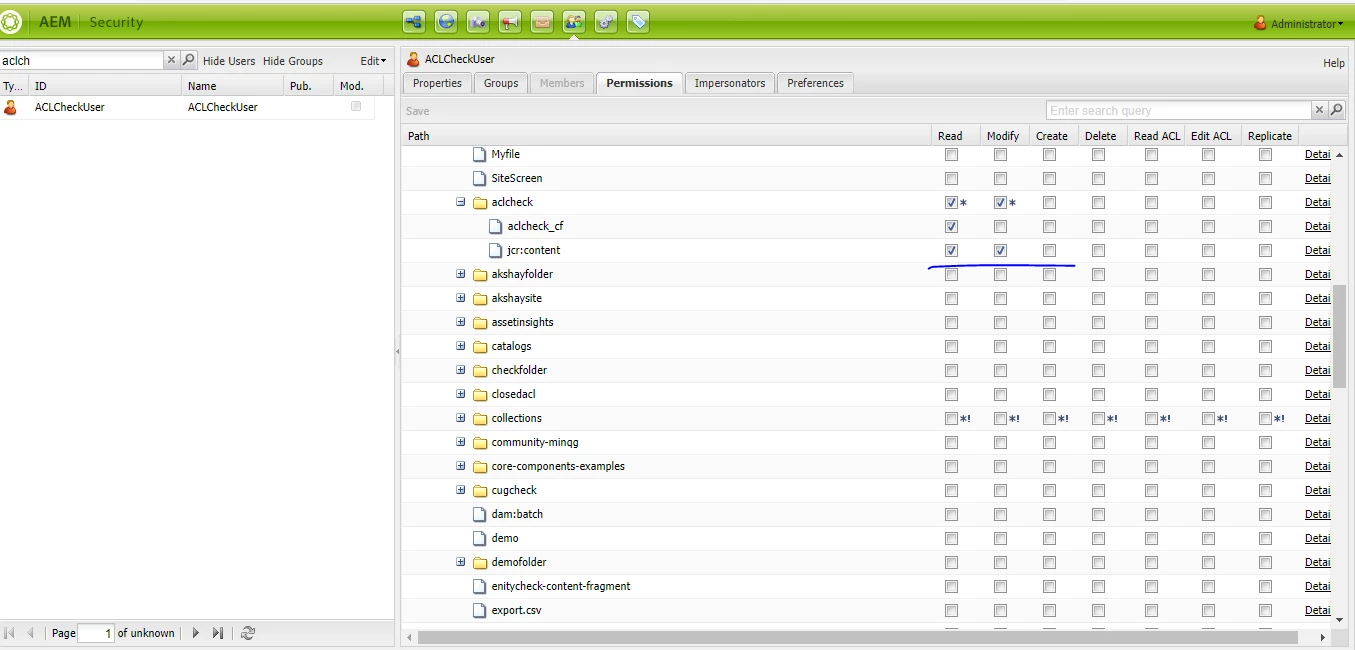
Task: Expand the demofolder node
Action: pyautogui.click(x=461, y=562)
